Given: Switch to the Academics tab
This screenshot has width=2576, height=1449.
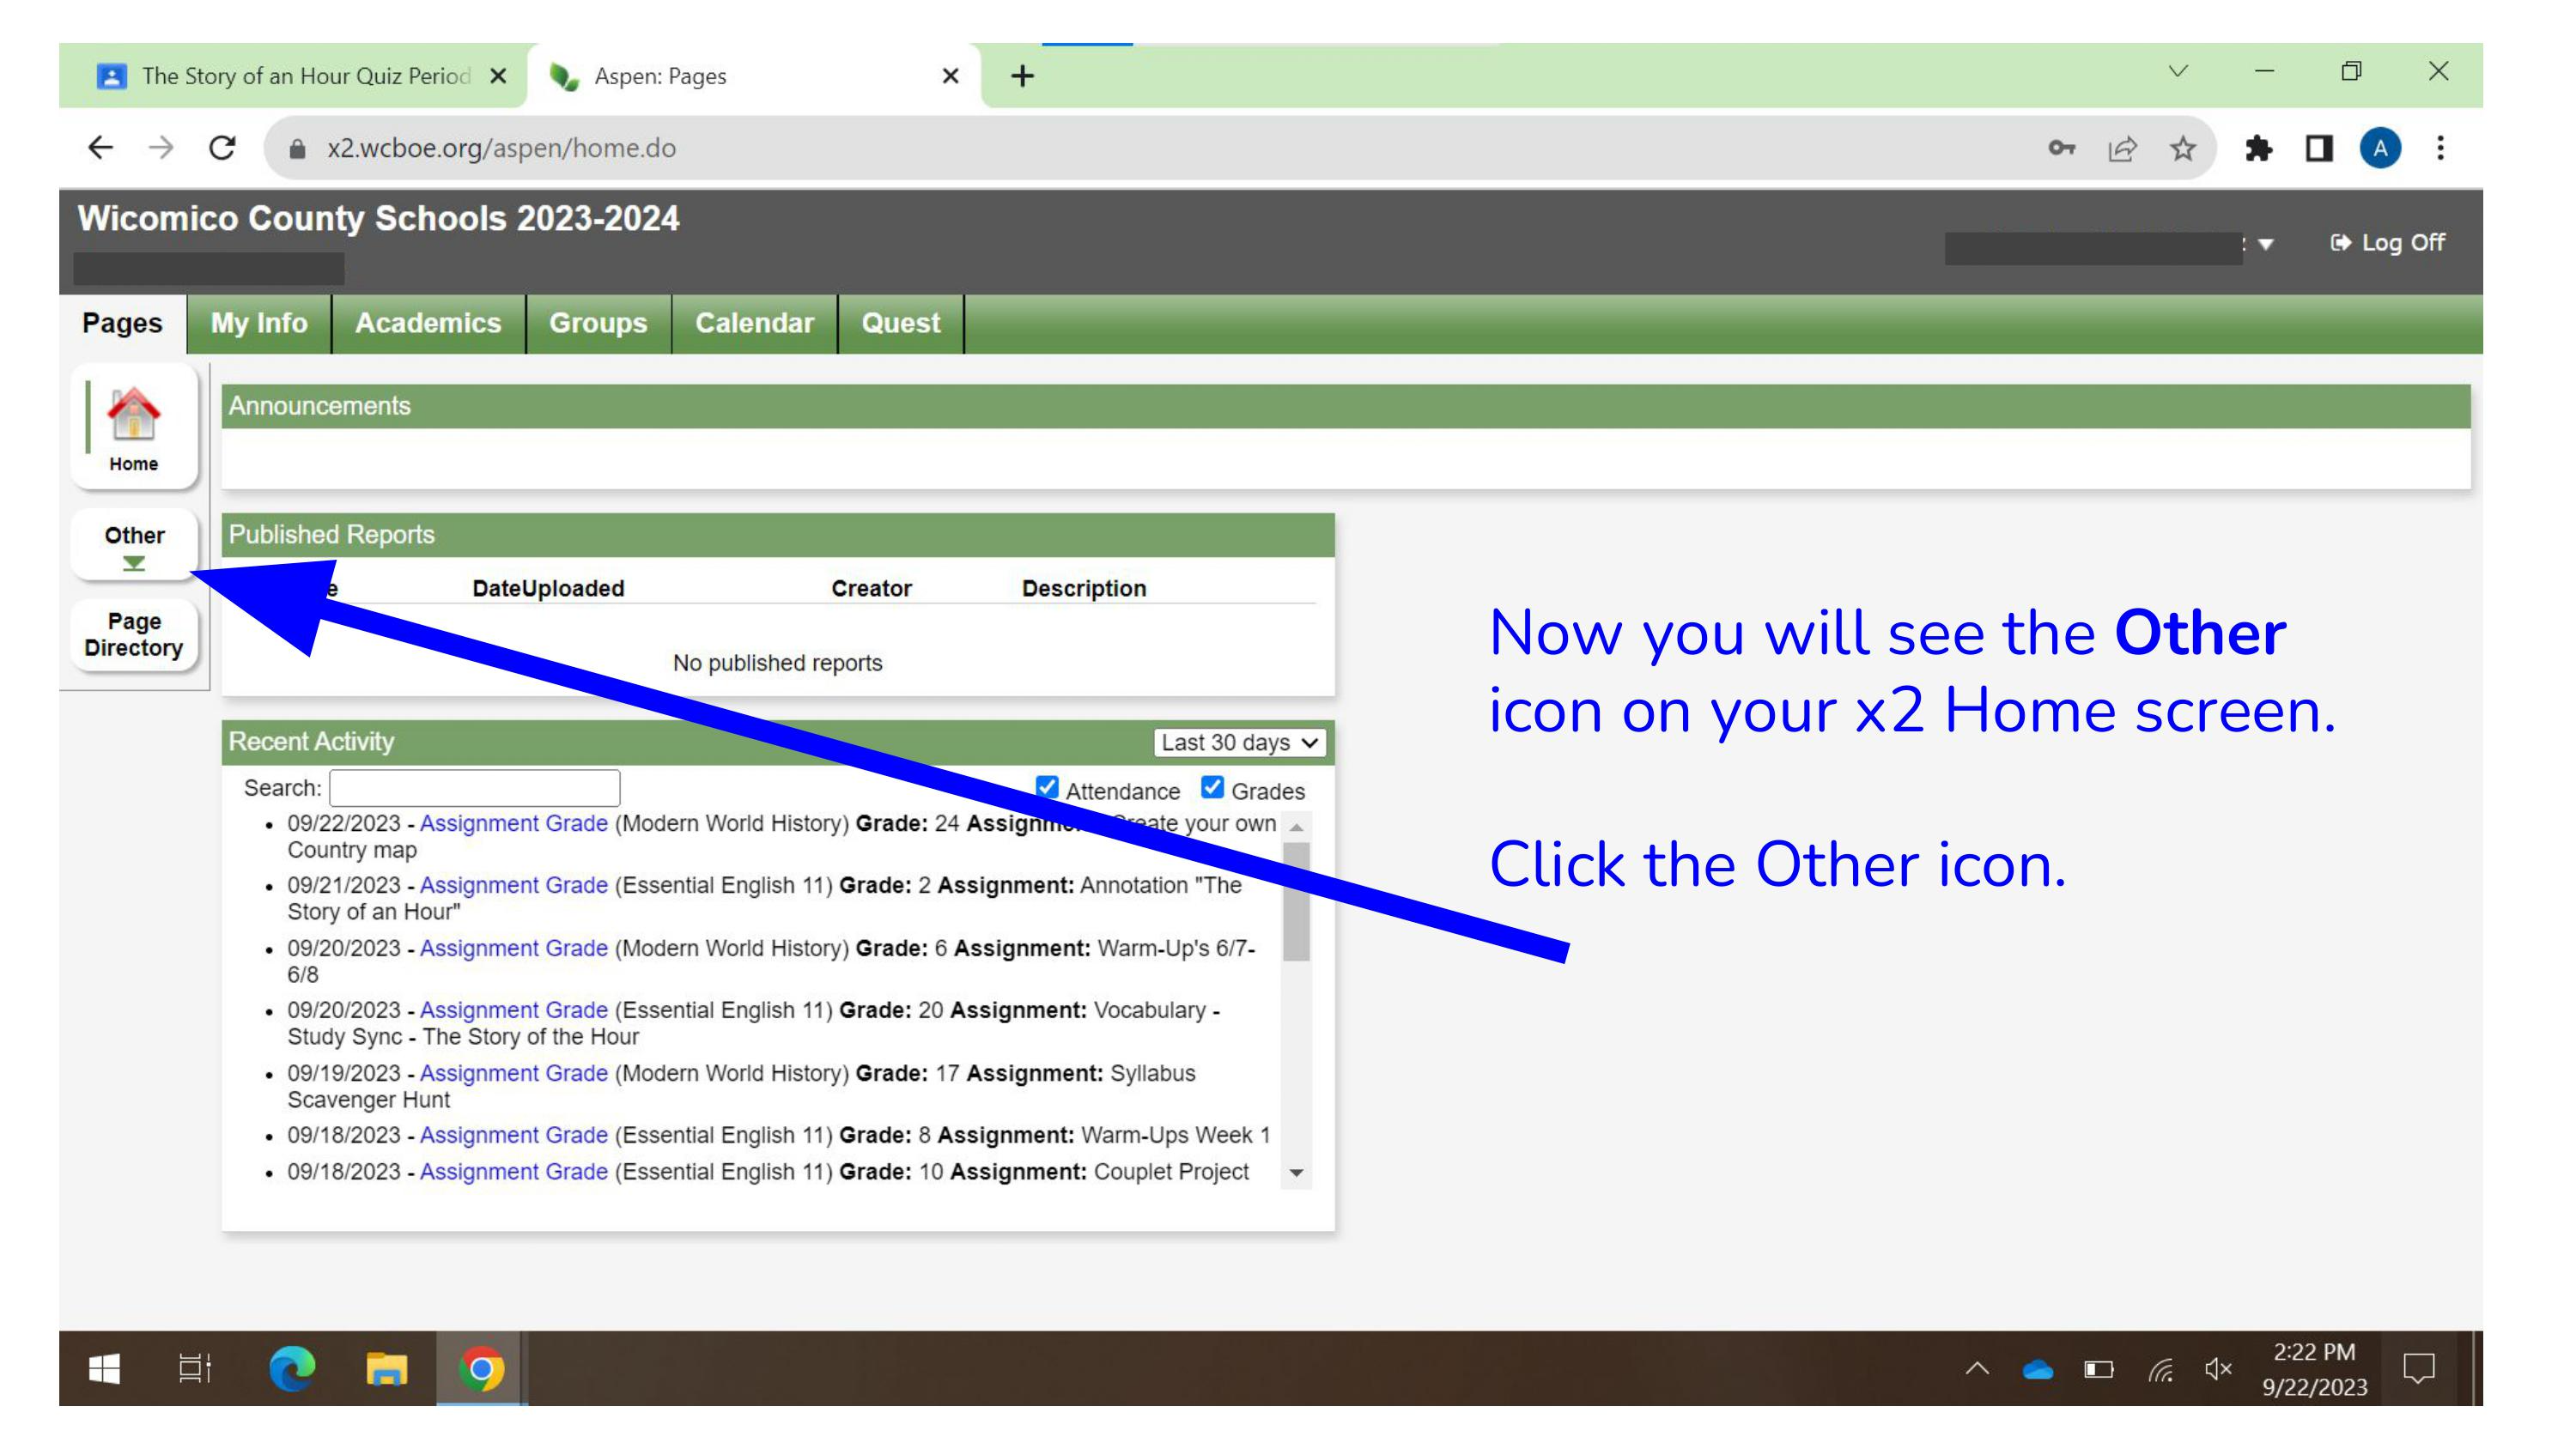Looking at the screenshot, I should [428, 323].
